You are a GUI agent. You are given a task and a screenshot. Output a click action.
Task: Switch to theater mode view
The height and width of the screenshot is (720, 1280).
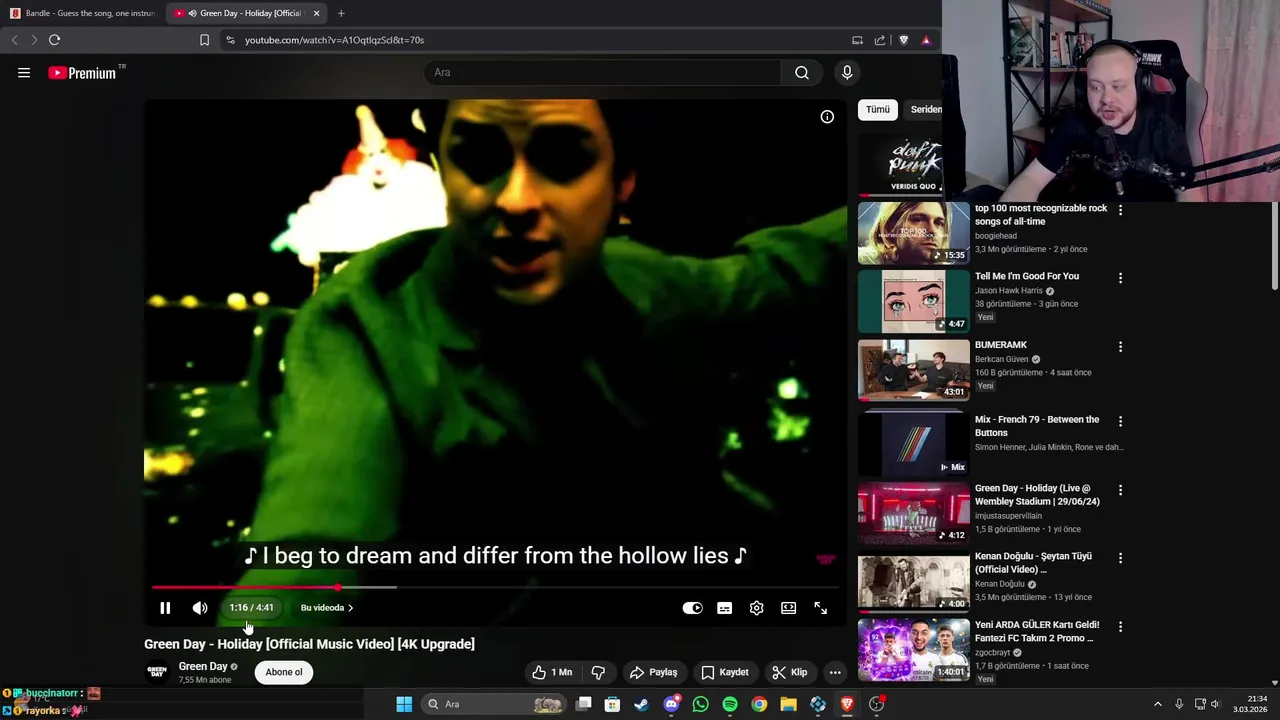(x=788, y=608)
